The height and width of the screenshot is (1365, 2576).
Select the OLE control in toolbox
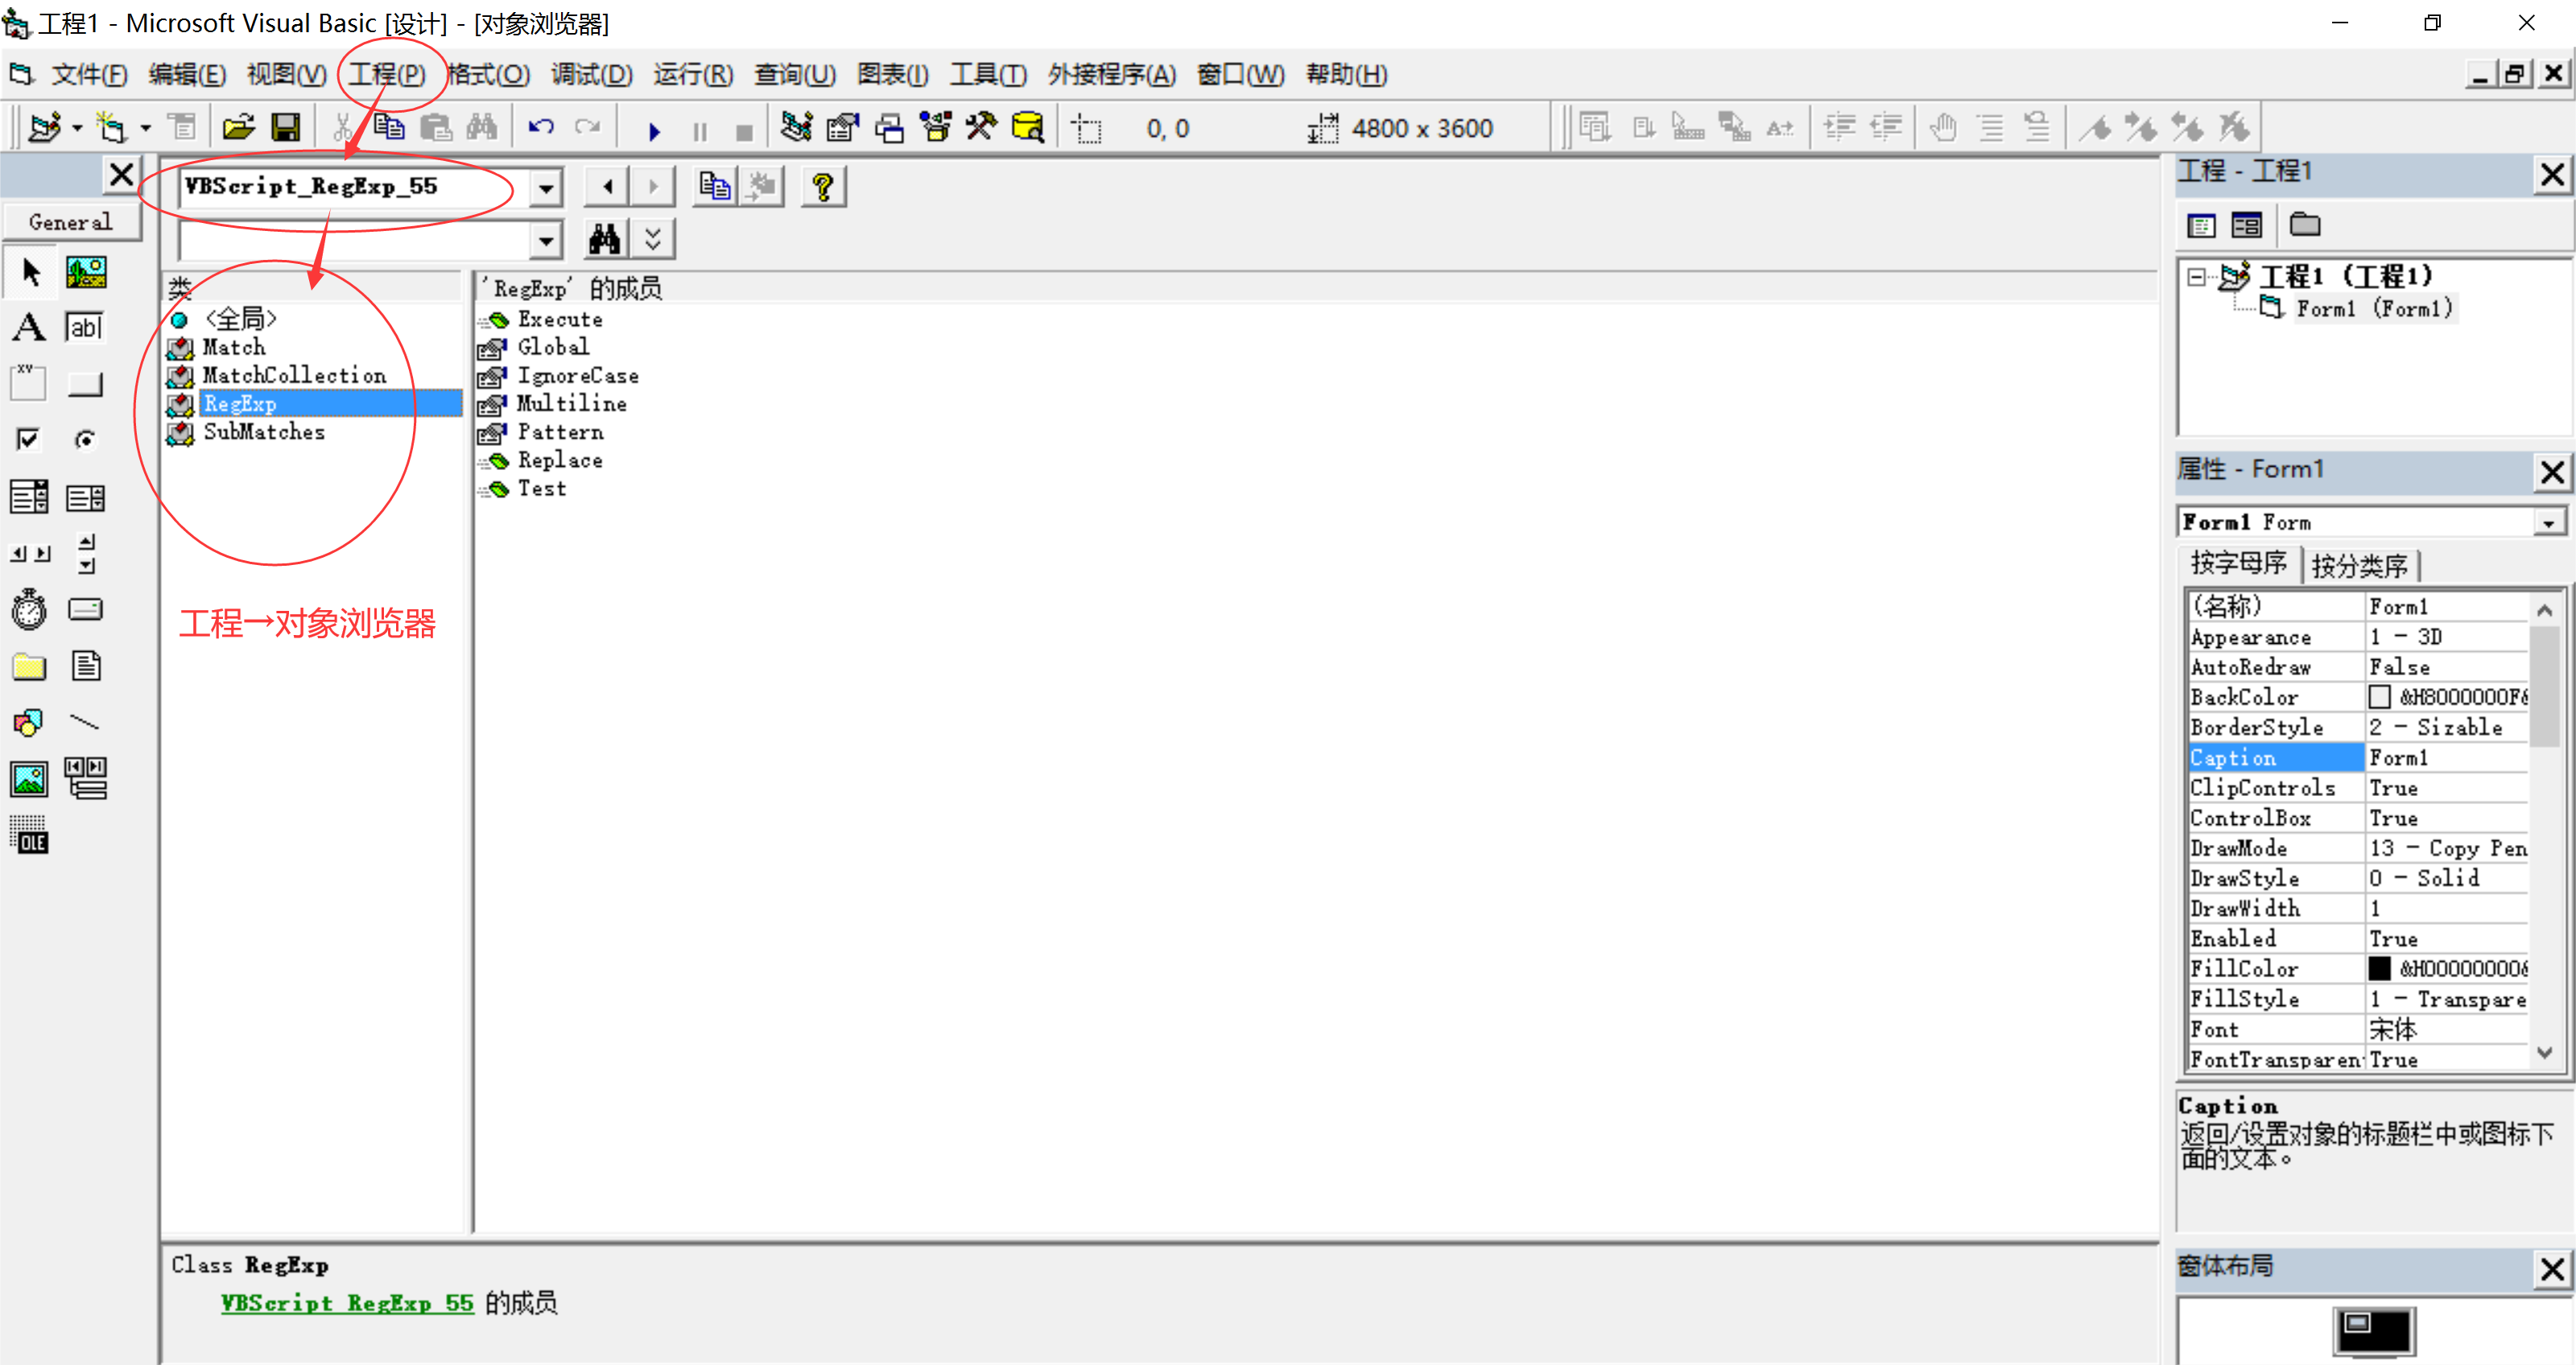29,834
